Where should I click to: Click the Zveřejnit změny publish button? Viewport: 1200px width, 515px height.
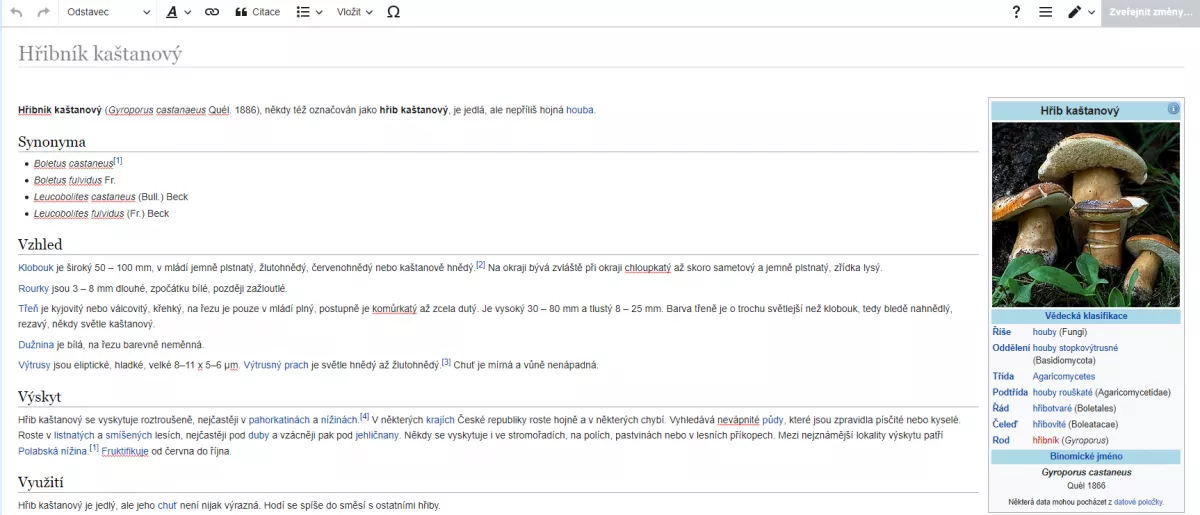click(1150, 12)
